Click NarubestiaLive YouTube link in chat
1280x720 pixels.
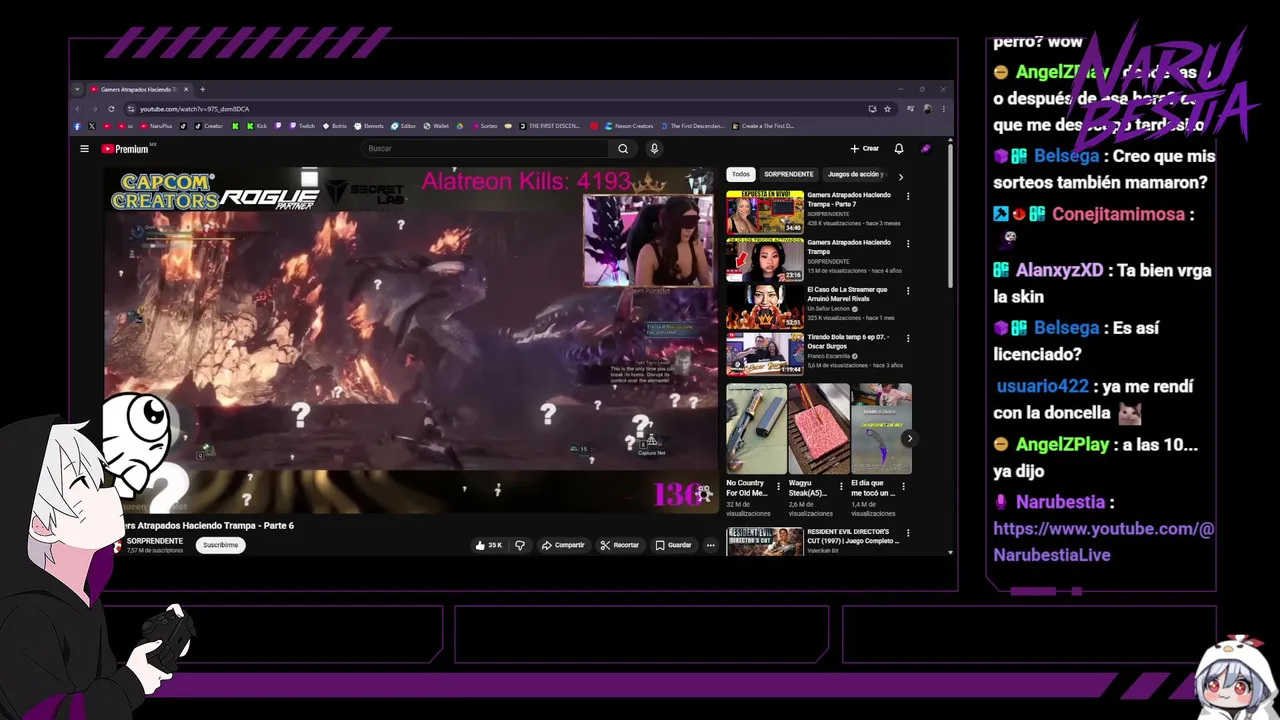[x=1104, y=541]
